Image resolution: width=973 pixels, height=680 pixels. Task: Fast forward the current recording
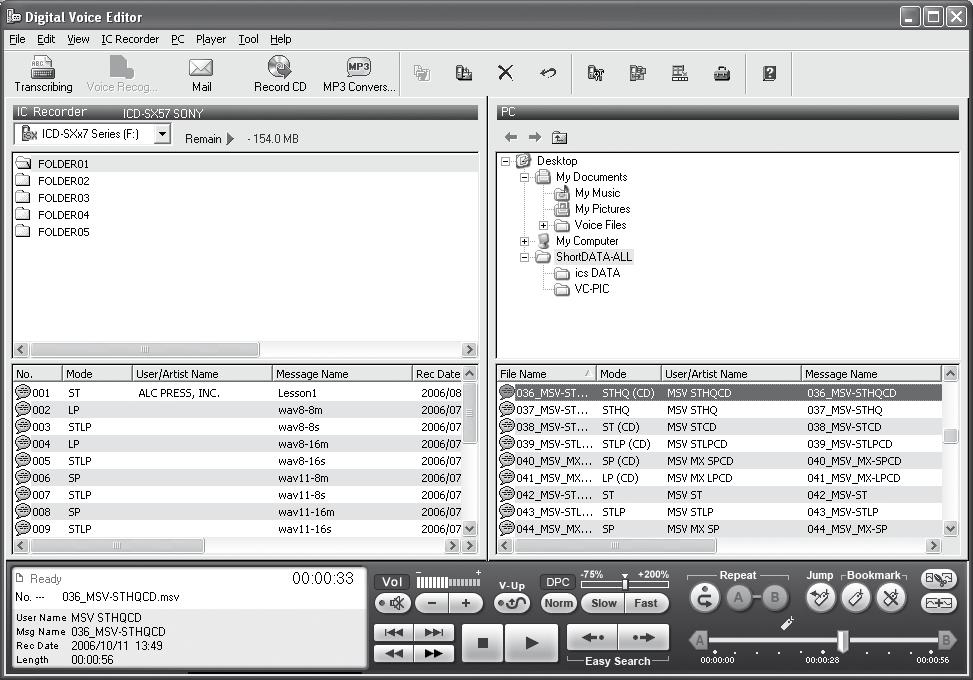pos(434,653)
